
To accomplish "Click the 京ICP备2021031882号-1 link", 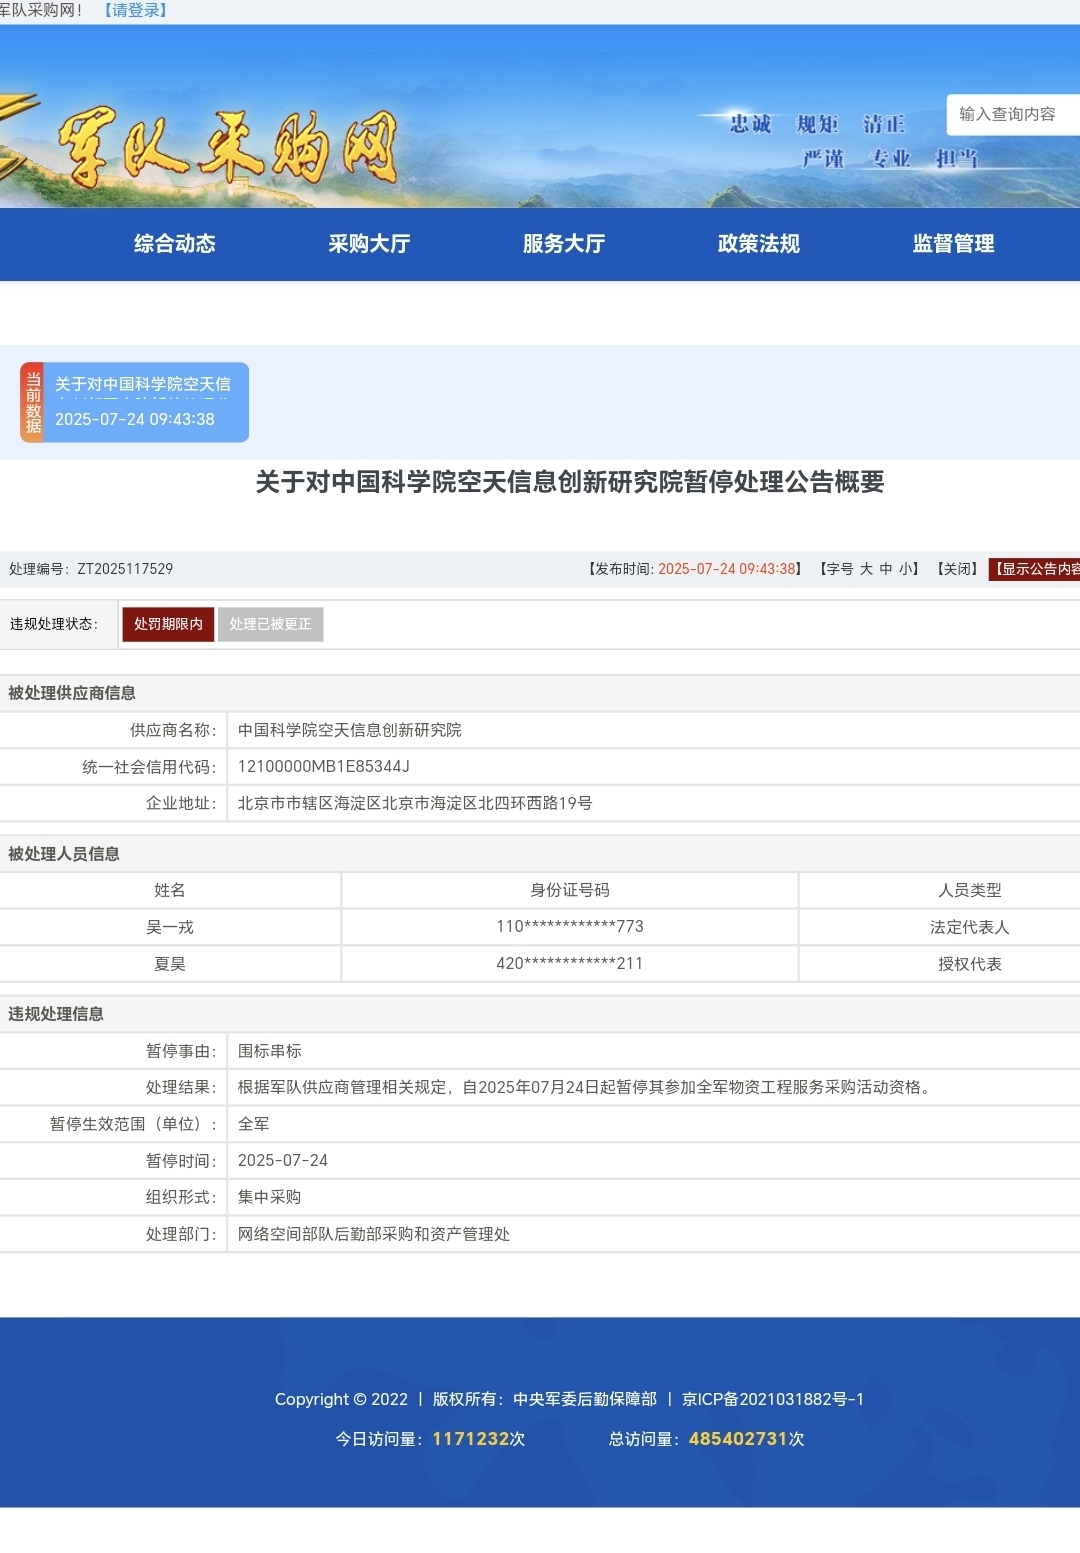I will click(773, 1400).
